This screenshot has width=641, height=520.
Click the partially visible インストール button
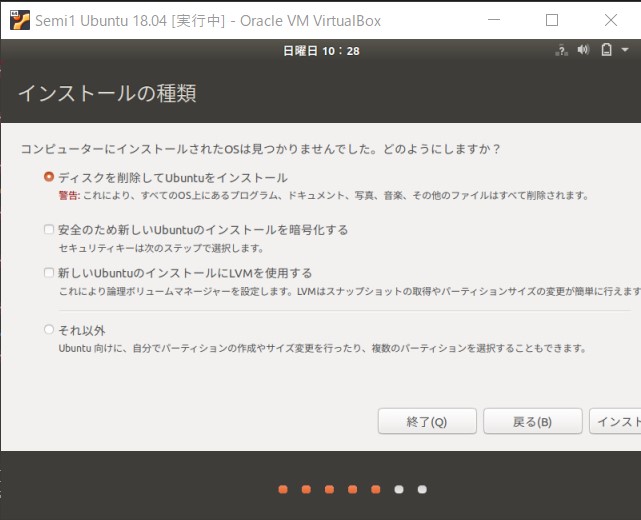point(615,421)
